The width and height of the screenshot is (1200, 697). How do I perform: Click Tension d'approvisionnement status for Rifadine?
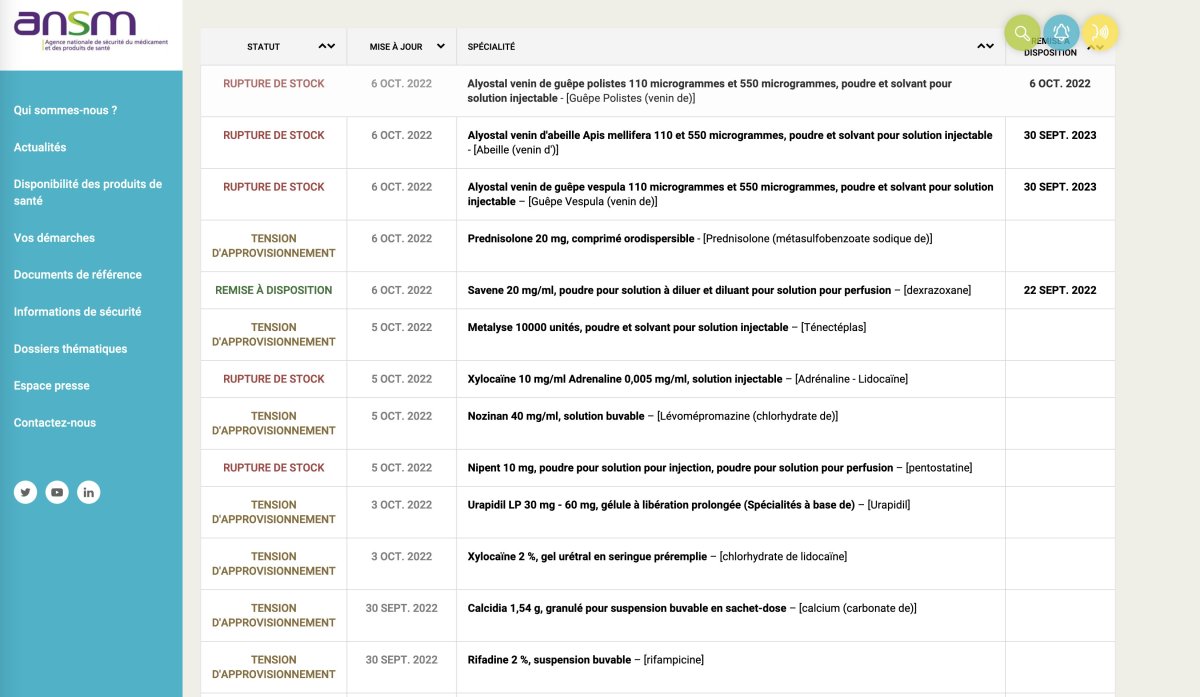click(x=274, y=667)
